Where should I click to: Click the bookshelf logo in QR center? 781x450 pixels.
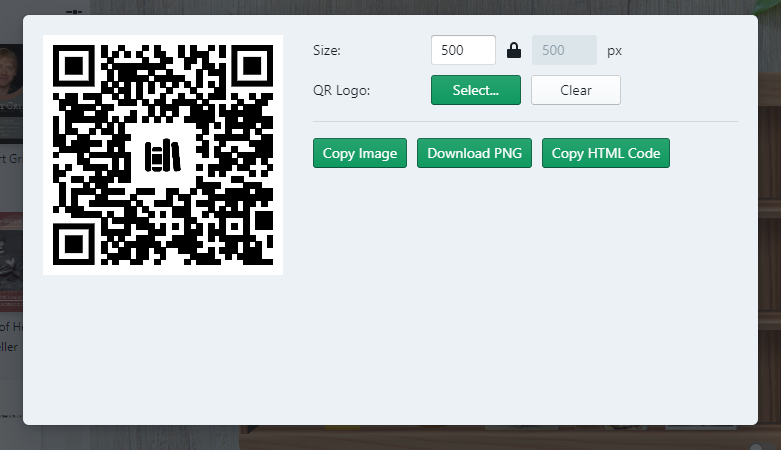(162, 155)
